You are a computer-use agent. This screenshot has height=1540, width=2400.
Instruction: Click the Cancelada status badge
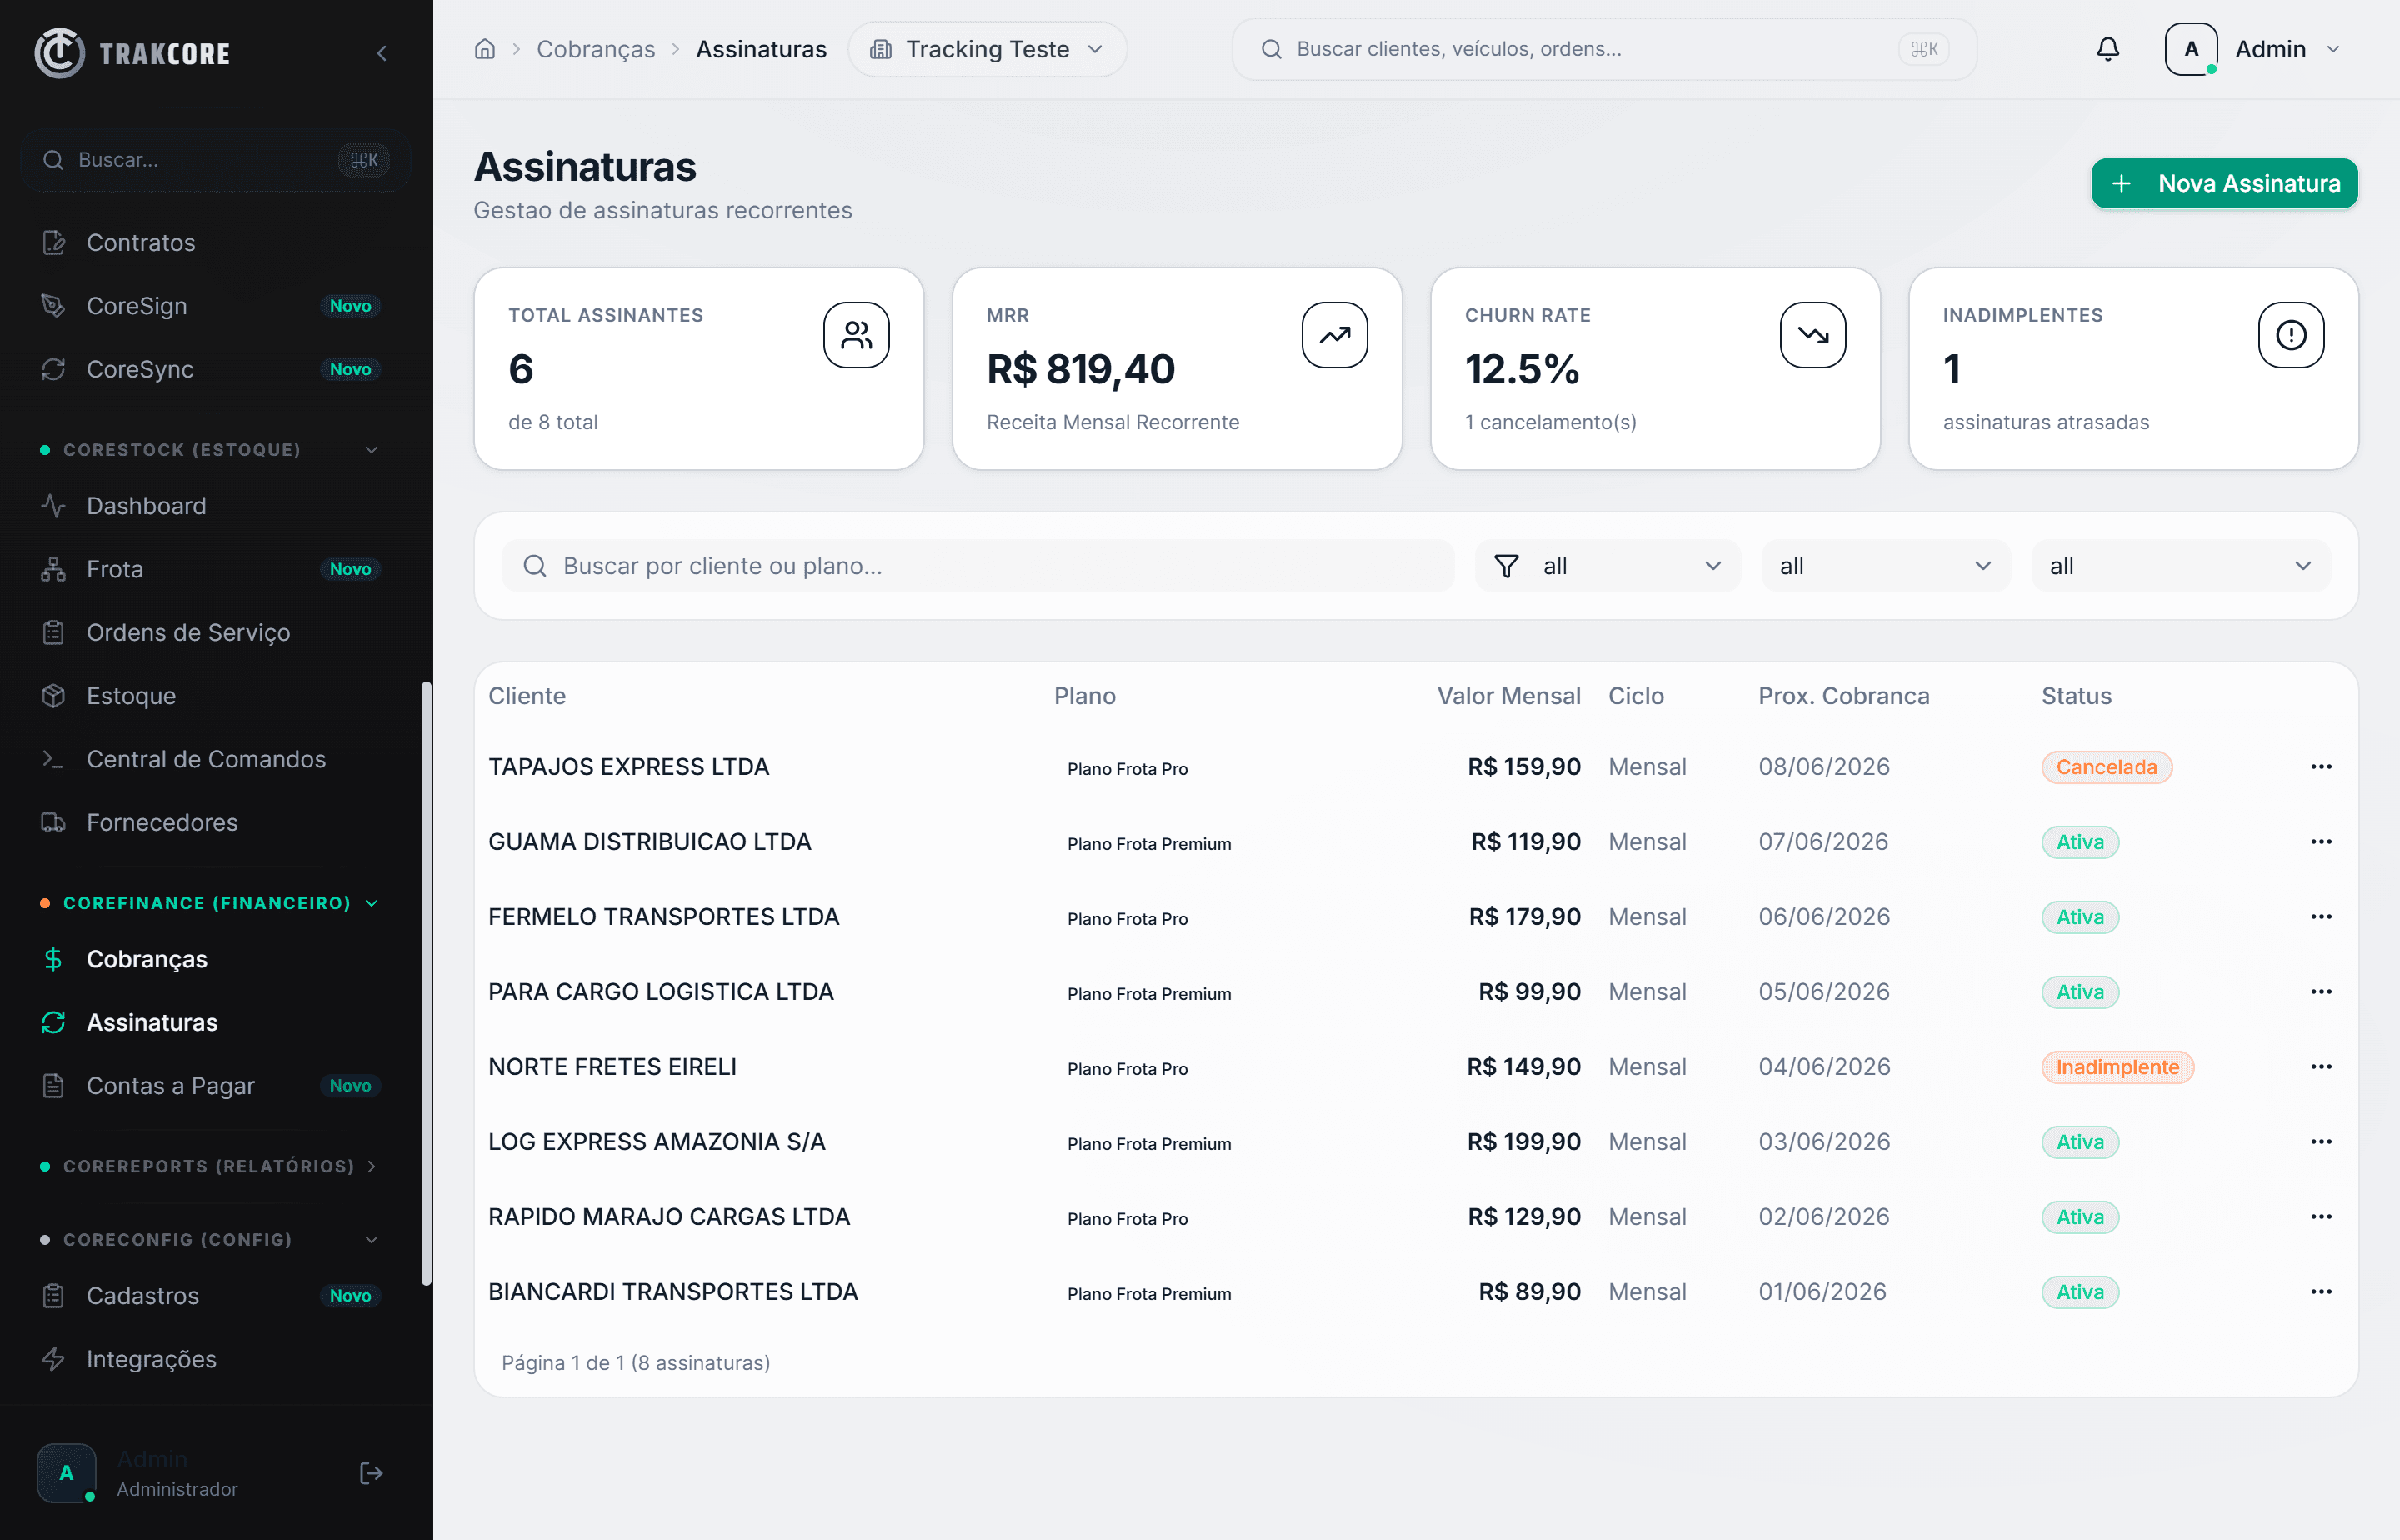(2106, 767)
